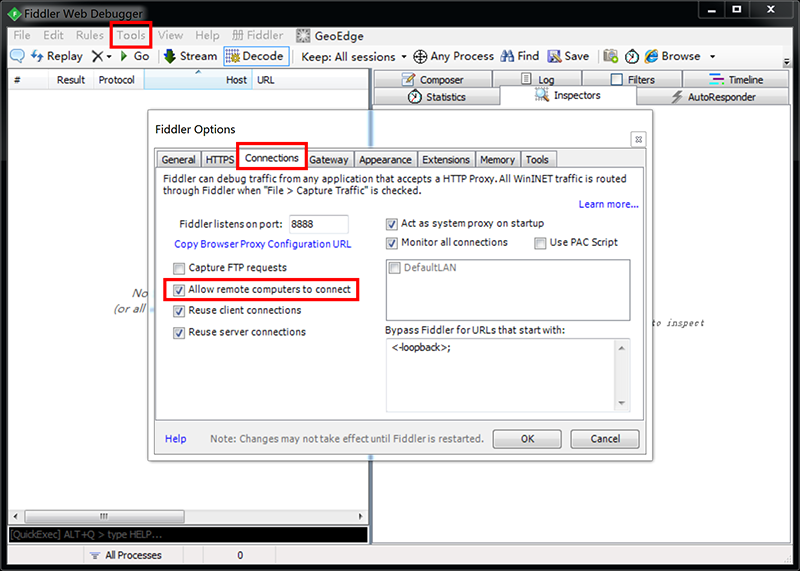Toggle the Decode button

tap(257, 56)
